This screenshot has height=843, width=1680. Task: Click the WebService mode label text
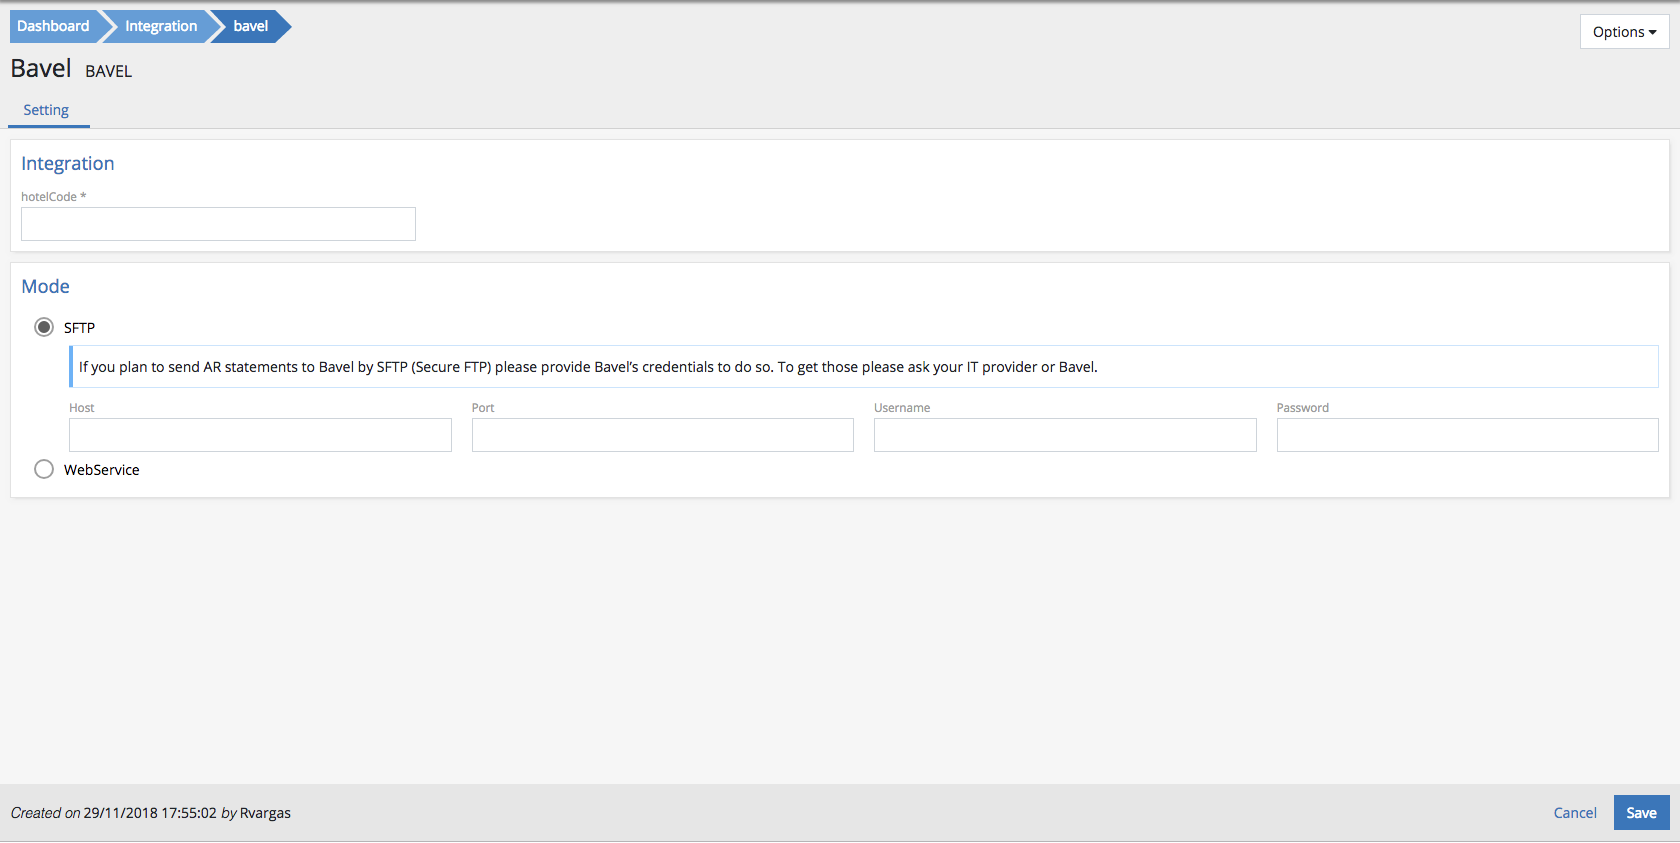pos(102,470)
